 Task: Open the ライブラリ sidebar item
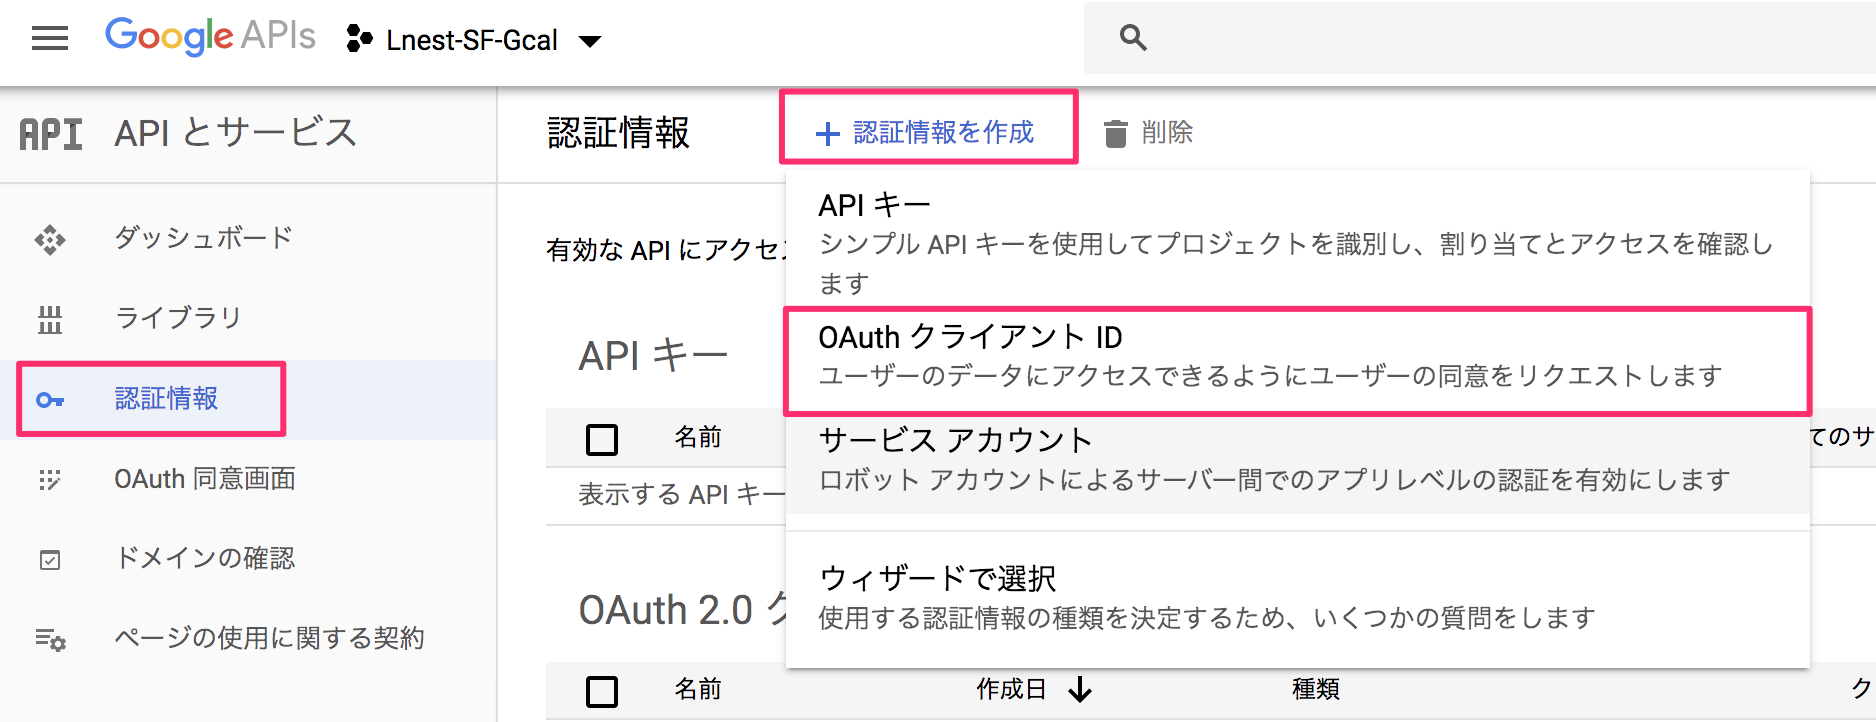[248, 318]
